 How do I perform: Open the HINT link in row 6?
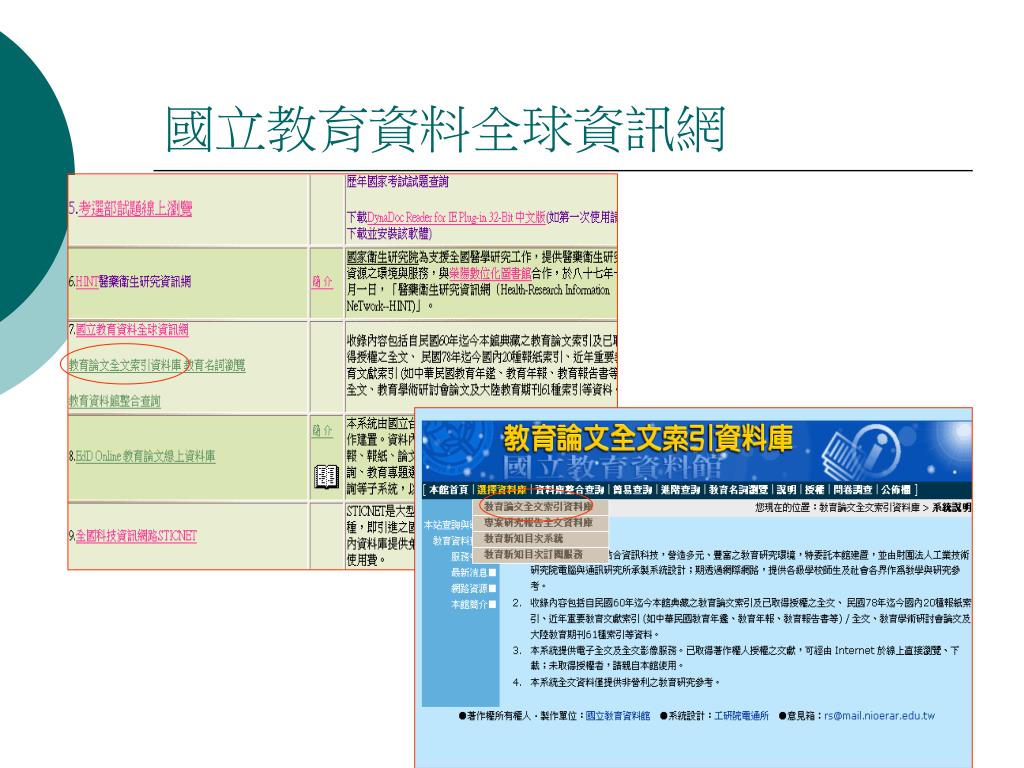(x=87, y=282)
